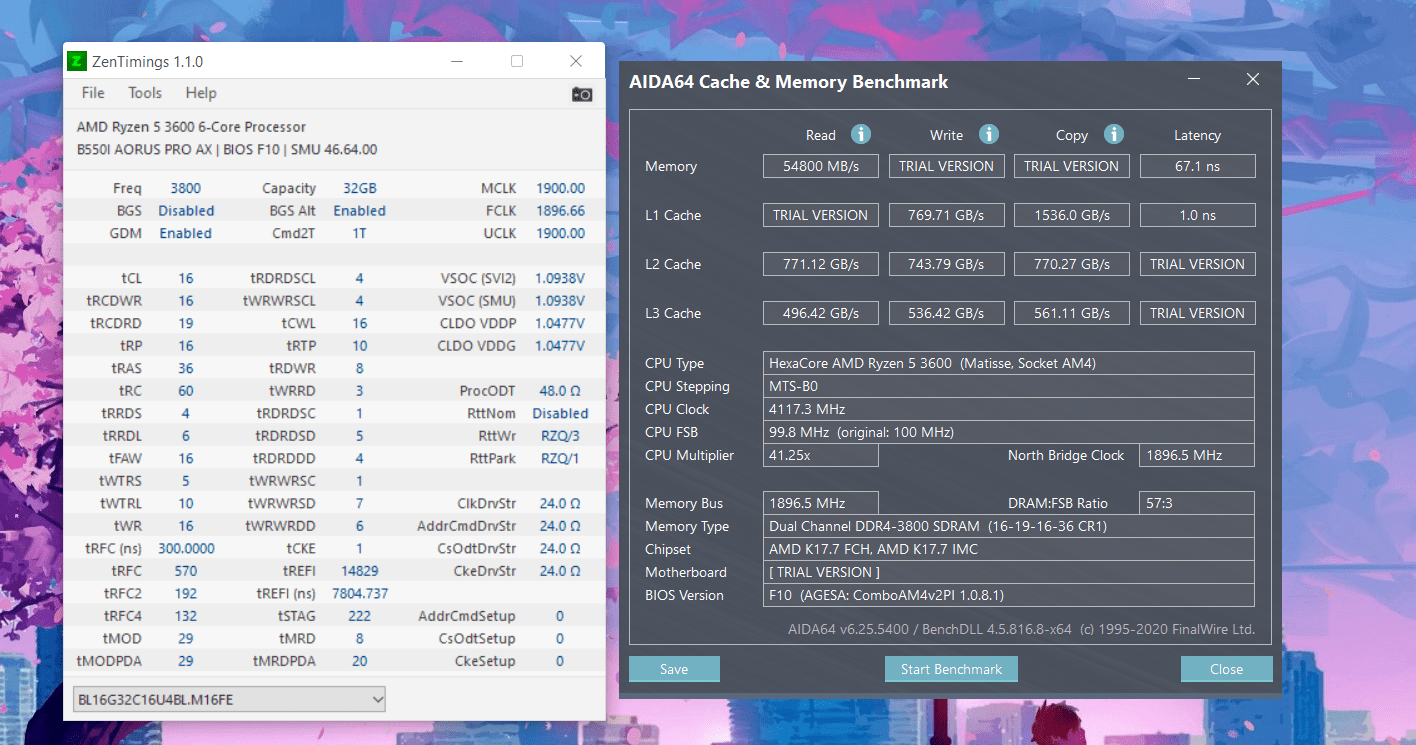Click Start Benchmark in AIDA64

pyautogui.click(x=951, y=669)
